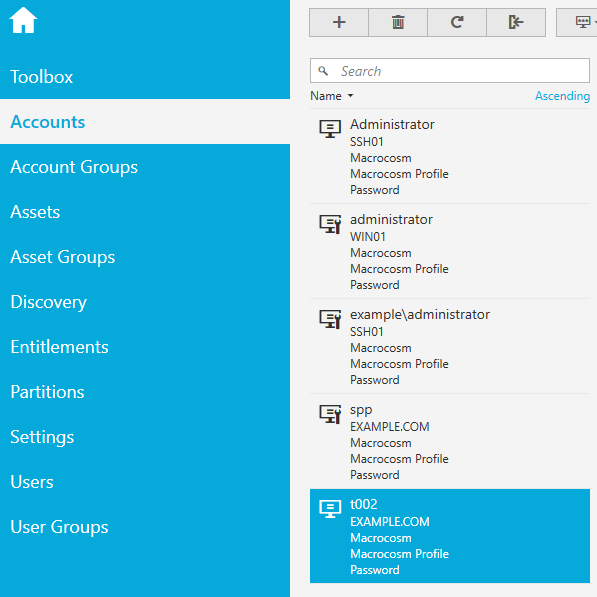Click the Home icon
Image resolution: width=597 pixels, height=597 pixels.
[23, 21]
